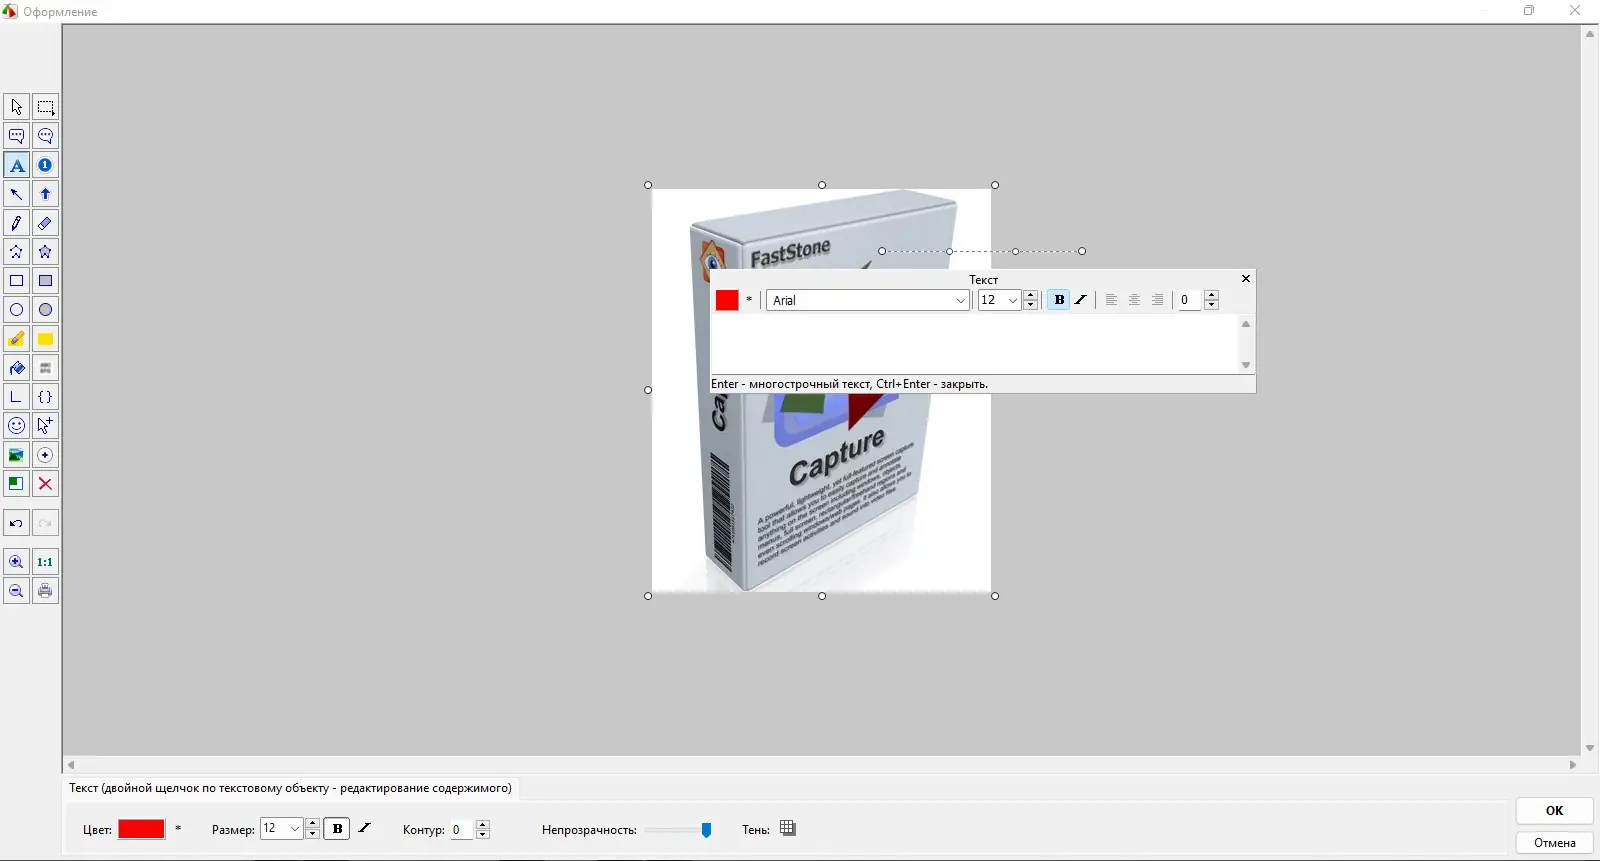Insert image with the picture tool
This screenshot has width=1600, height=861.
(x=16, y=455)
